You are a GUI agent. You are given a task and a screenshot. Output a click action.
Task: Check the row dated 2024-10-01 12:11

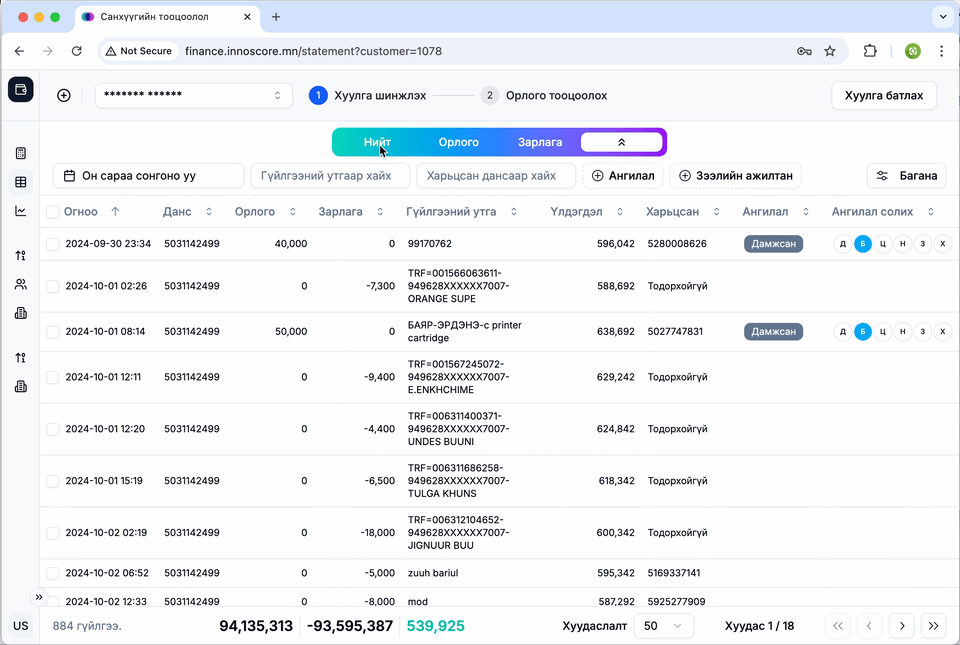[x=53, y=377]
